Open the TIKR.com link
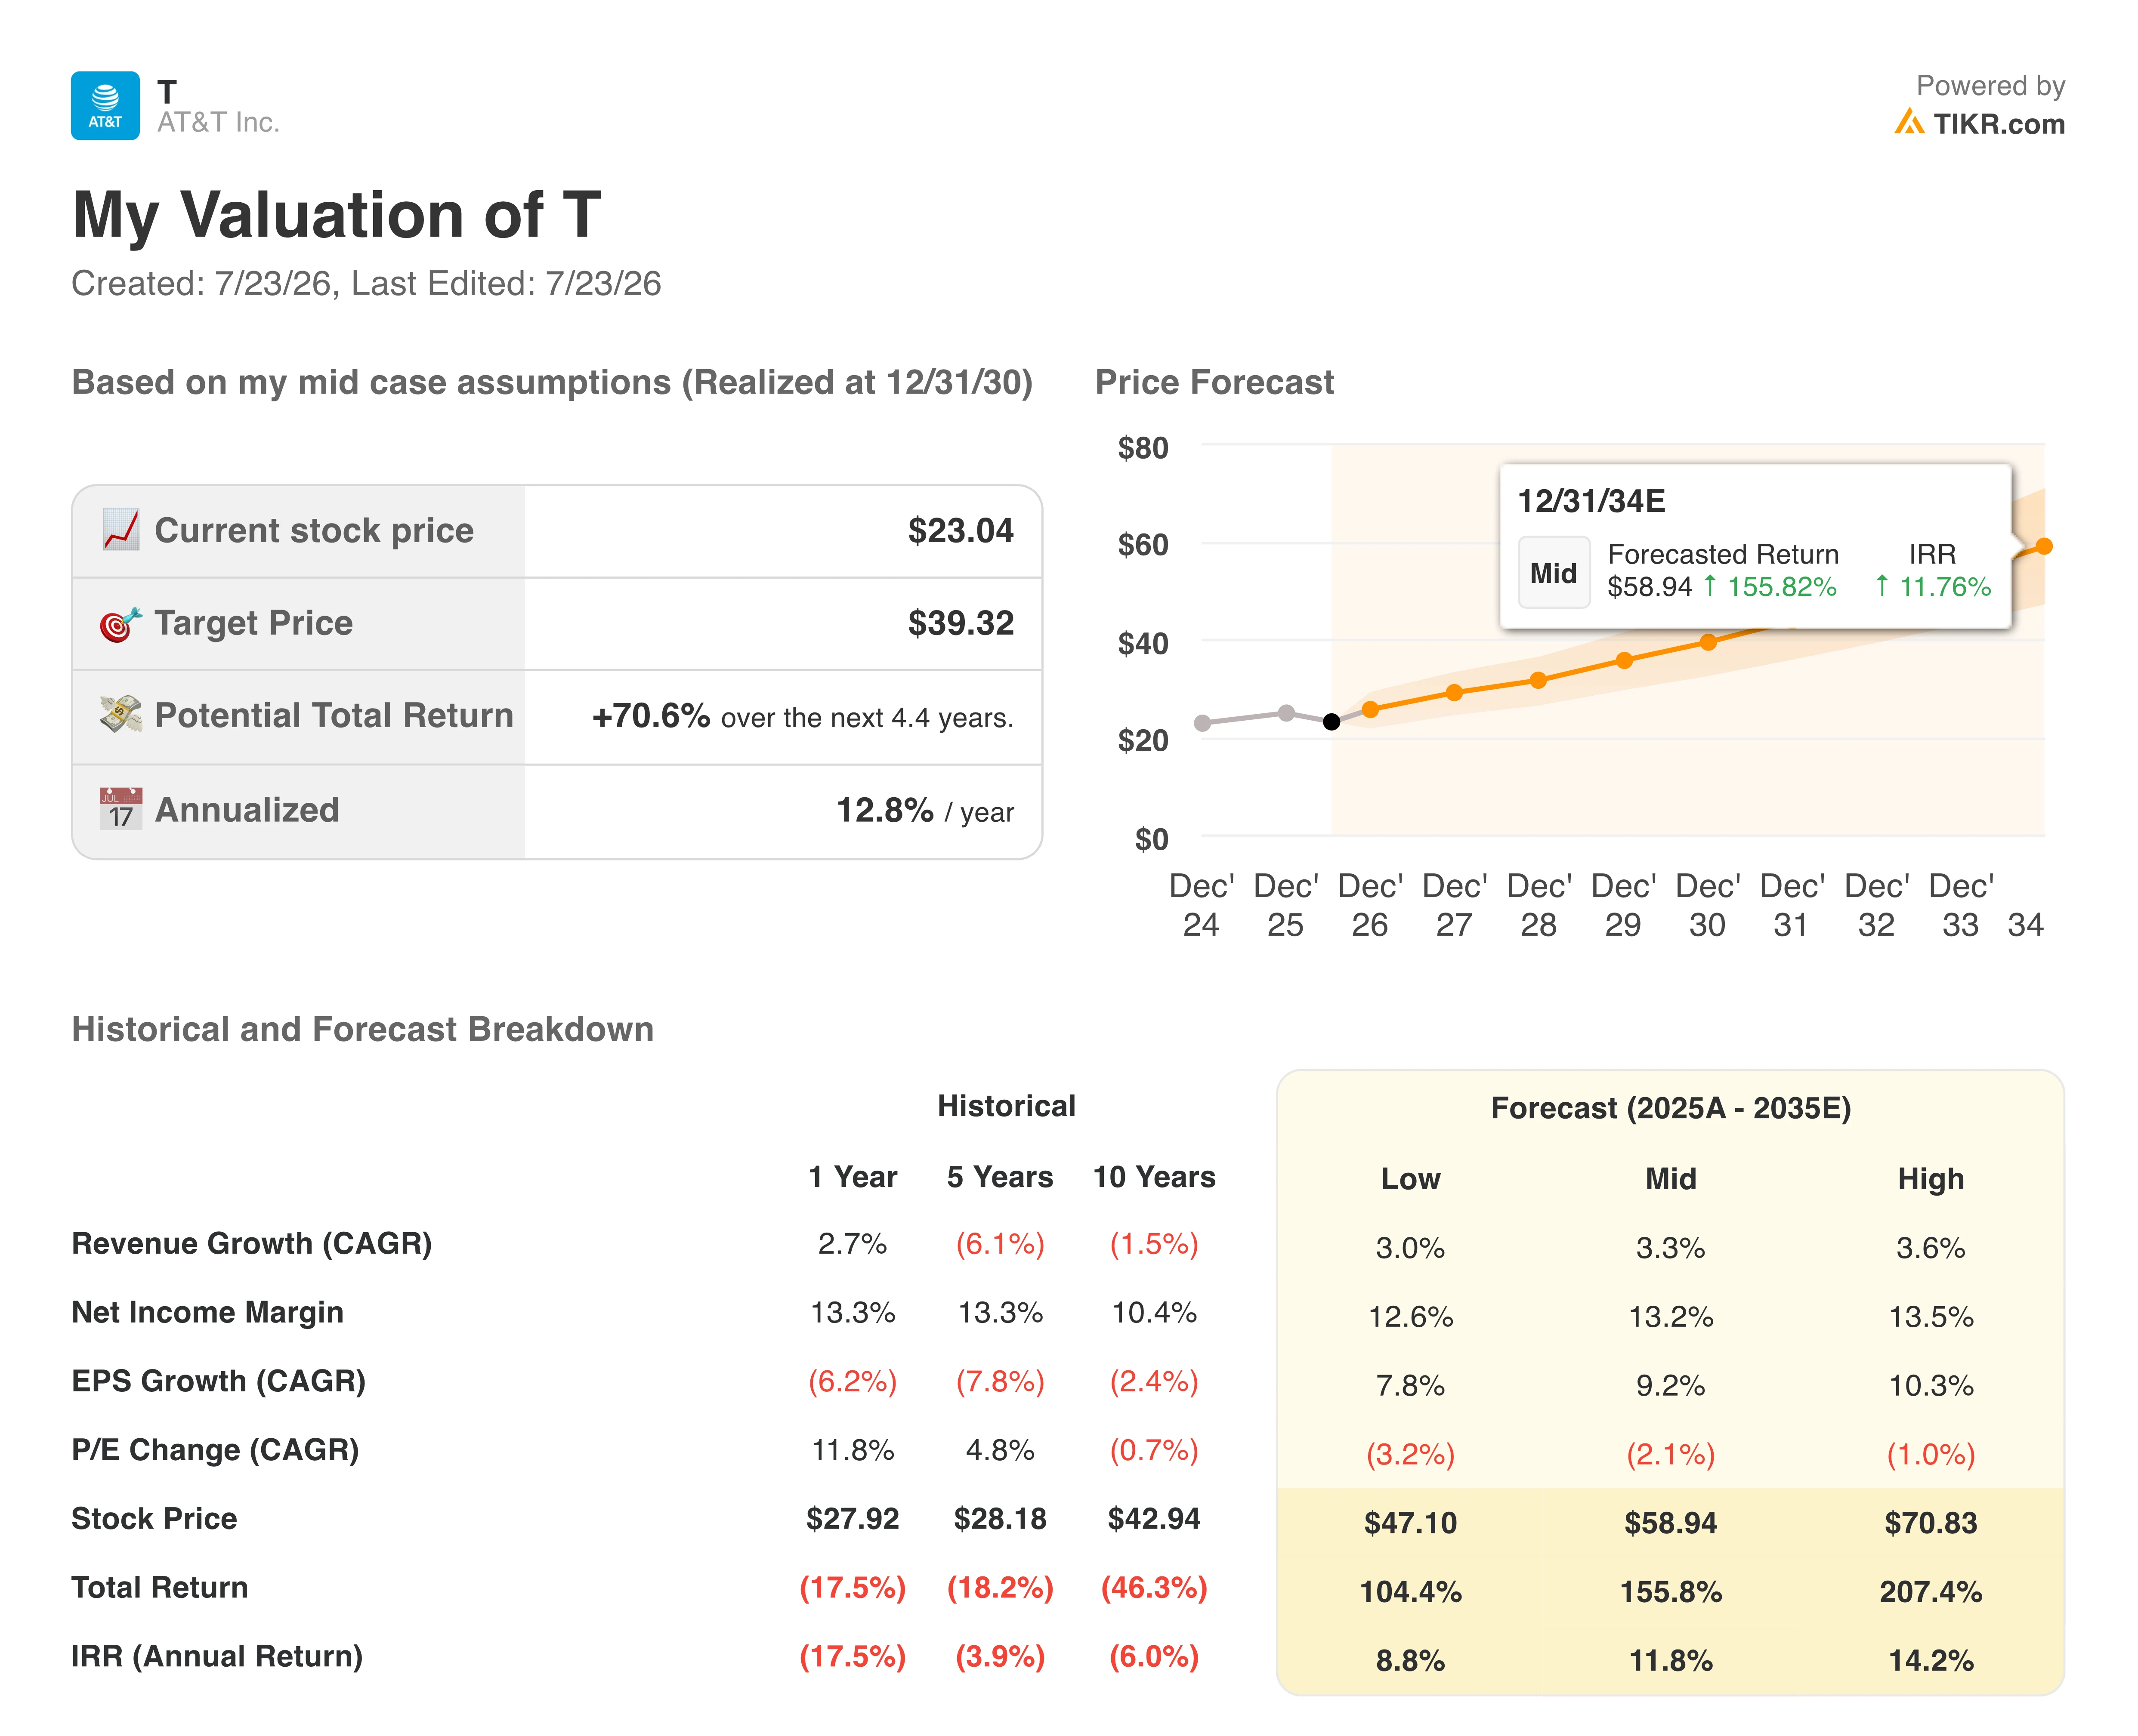Viewport: 2138px width, 1736px height. (1998, 124)
